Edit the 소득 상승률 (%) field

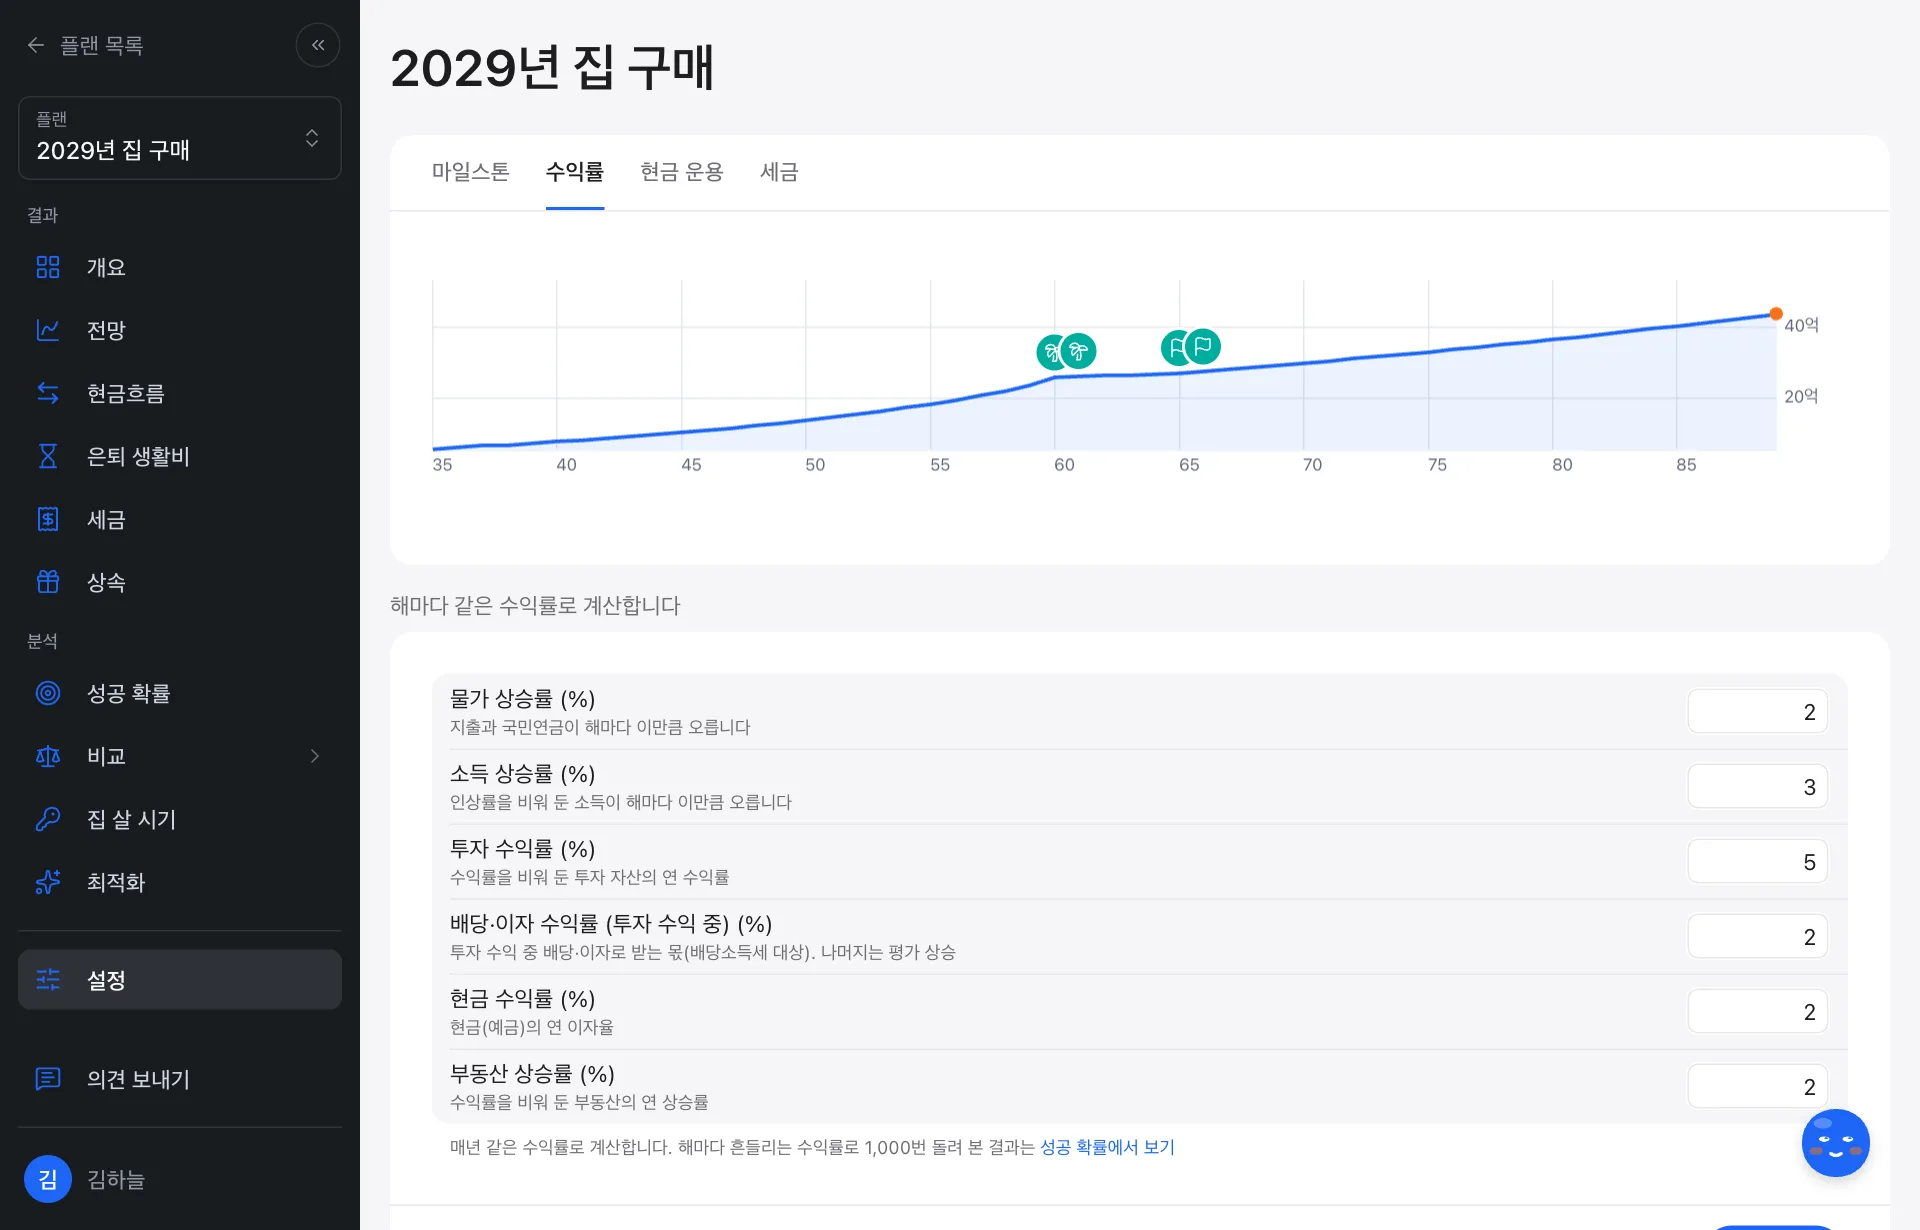click(1758, 787)
